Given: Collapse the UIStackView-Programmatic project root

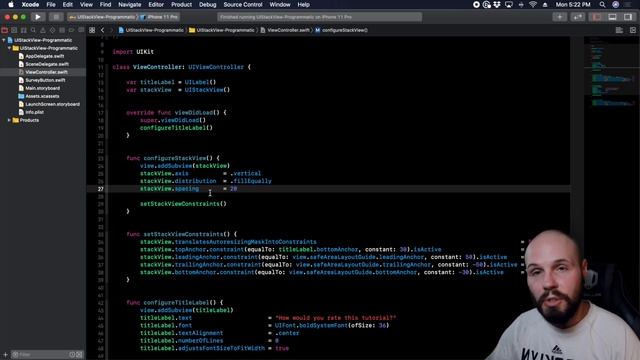Looking at the screenshot, I should tap(4, 40).
